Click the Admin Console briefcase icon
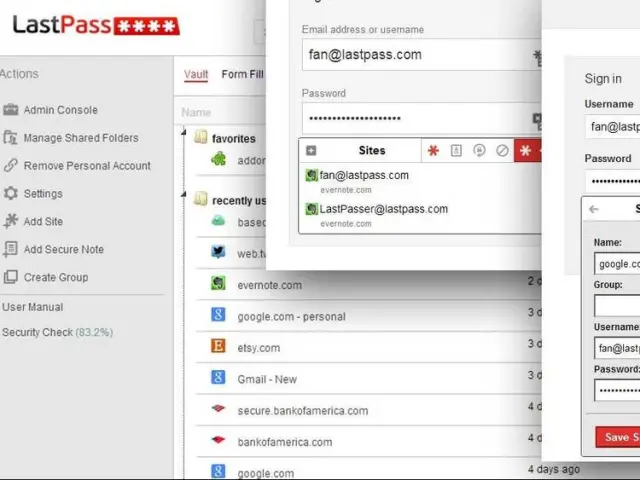The width and height of the screenshot is (640, 480). tap(11, 109)
